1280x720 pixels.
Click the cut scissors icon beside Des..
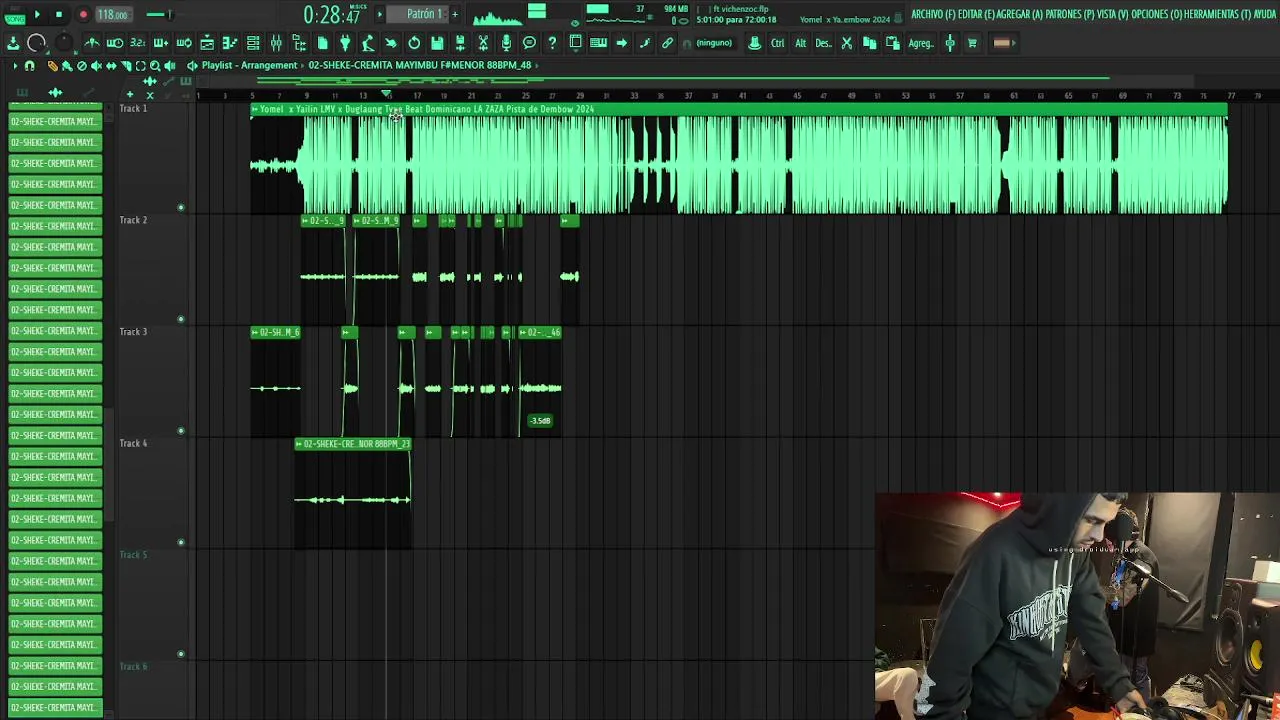coord(846,43)
